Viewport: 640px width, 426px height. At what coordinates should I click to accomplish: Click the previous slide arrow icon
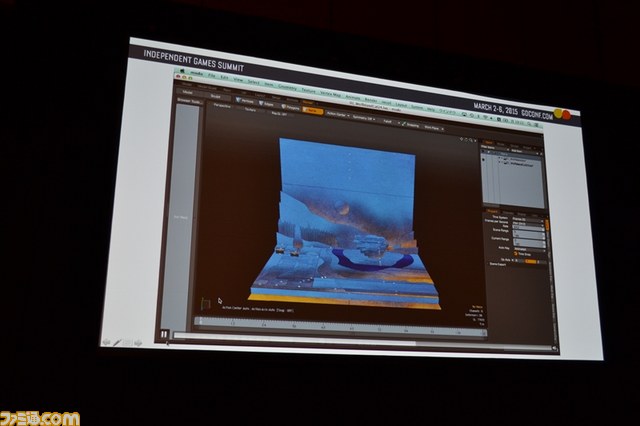107,342
